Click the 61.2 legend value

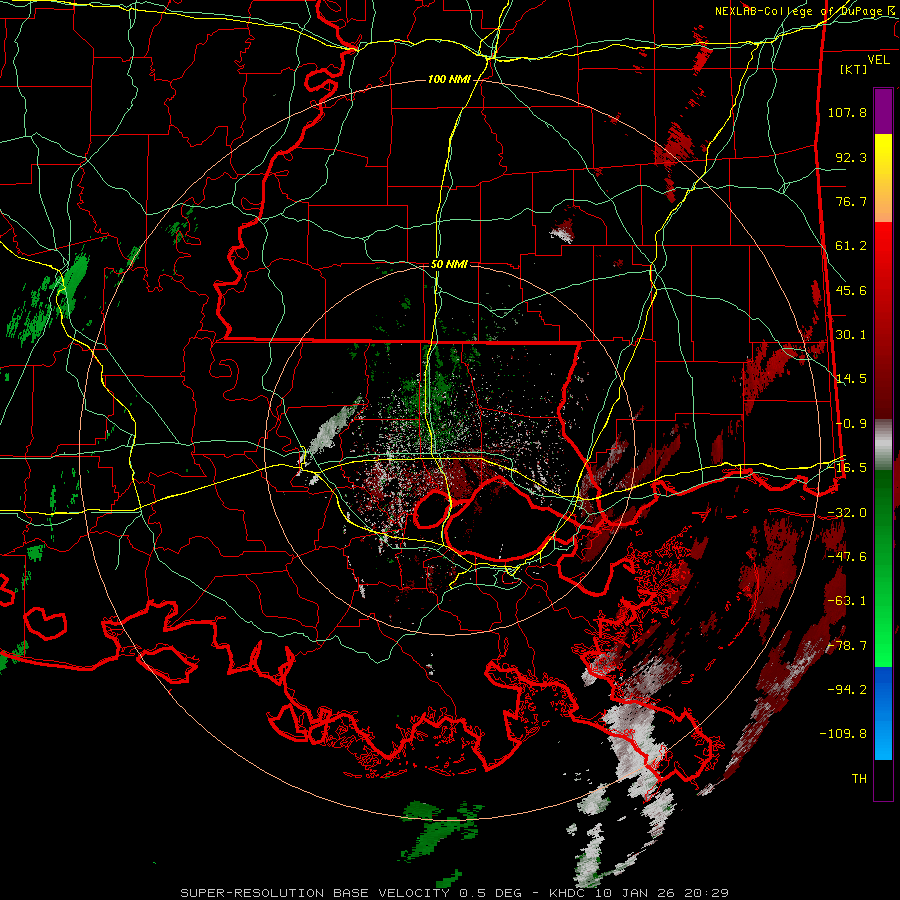(851, 246)
